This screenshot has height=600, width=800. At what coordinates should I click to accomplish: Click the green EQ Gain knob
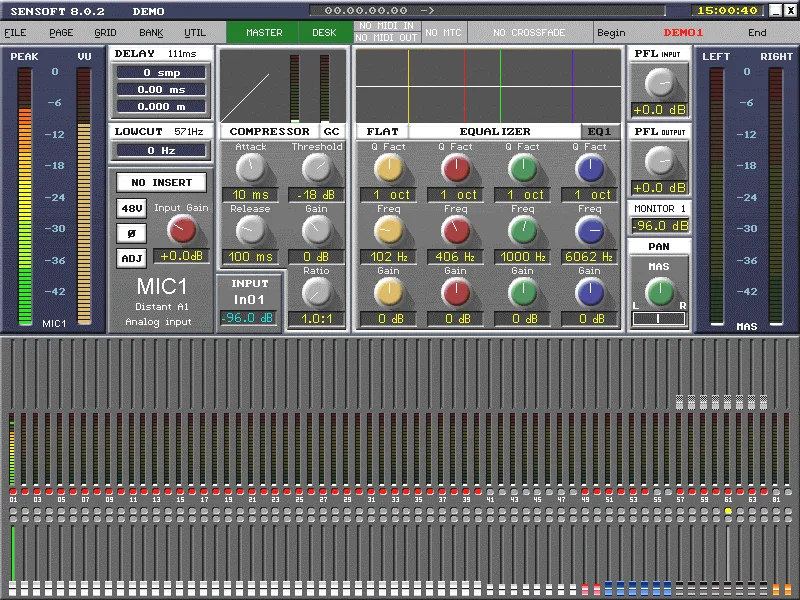[523, 293]
